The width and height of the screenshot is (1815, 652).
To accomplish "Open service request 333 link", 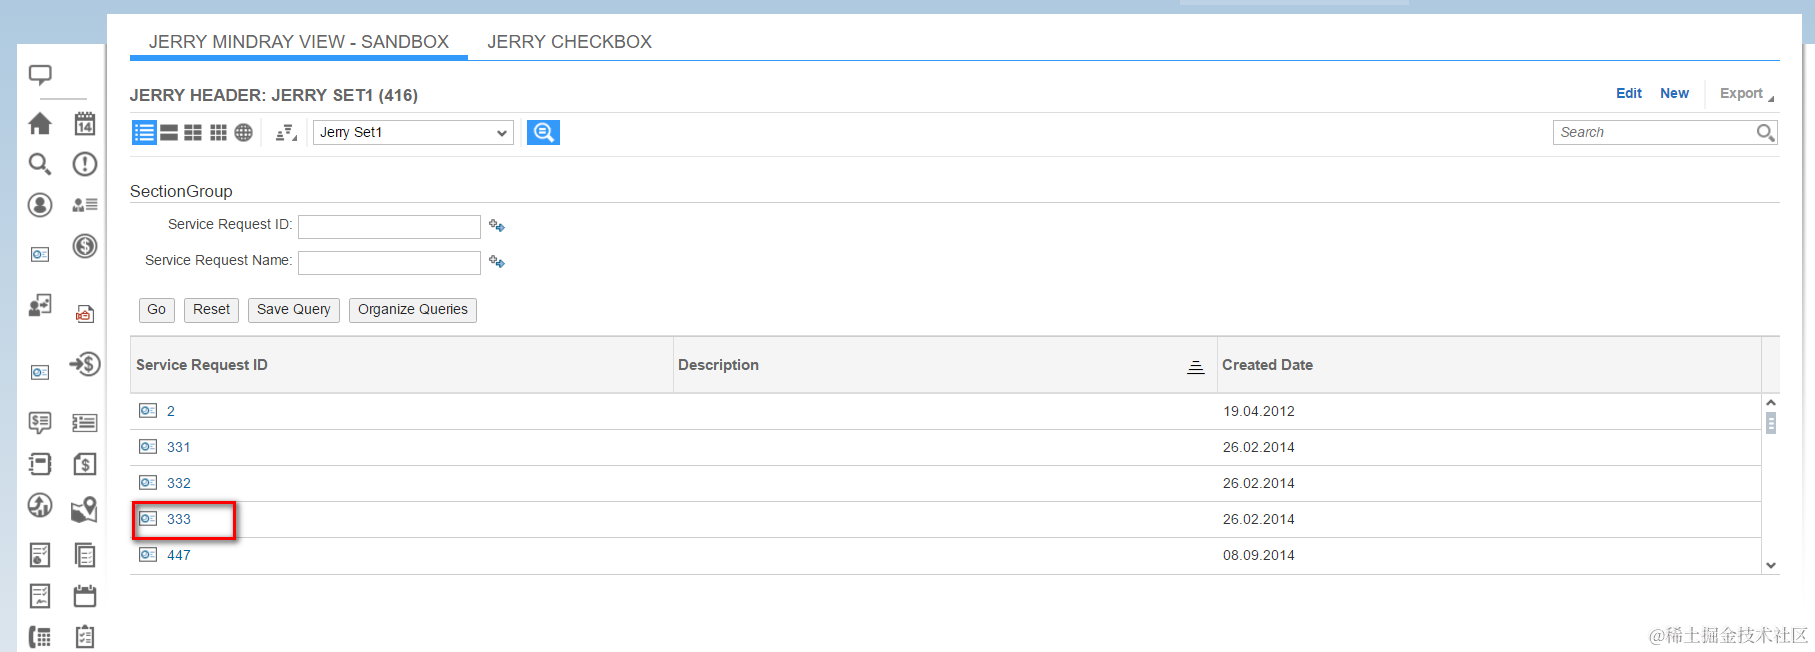I will (x=179, y=519).
